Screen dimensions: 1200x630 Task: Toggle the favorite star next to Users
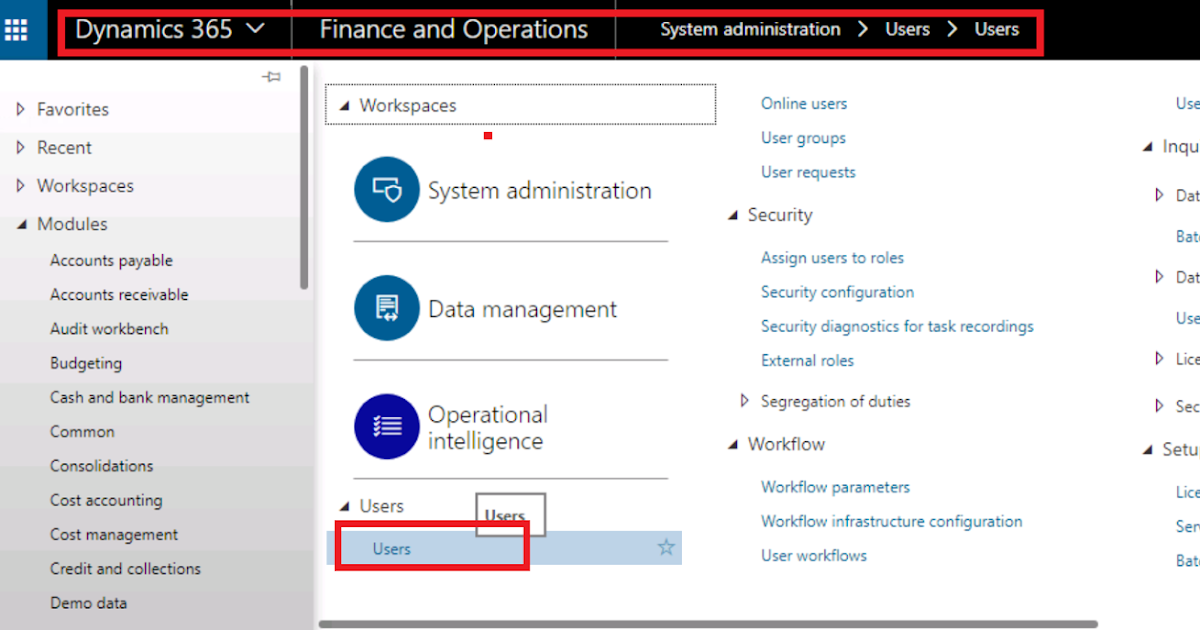click(x=665, y=548)
